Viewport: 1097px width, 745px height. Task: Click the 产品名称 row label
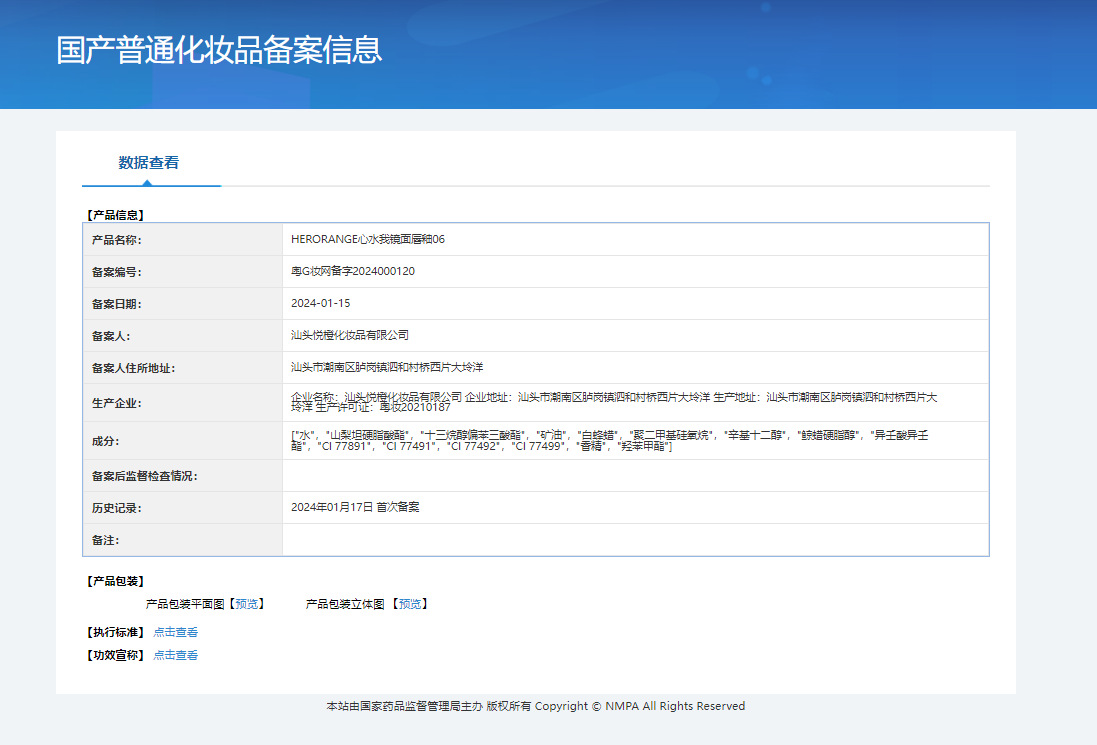[x=116, y=240]
